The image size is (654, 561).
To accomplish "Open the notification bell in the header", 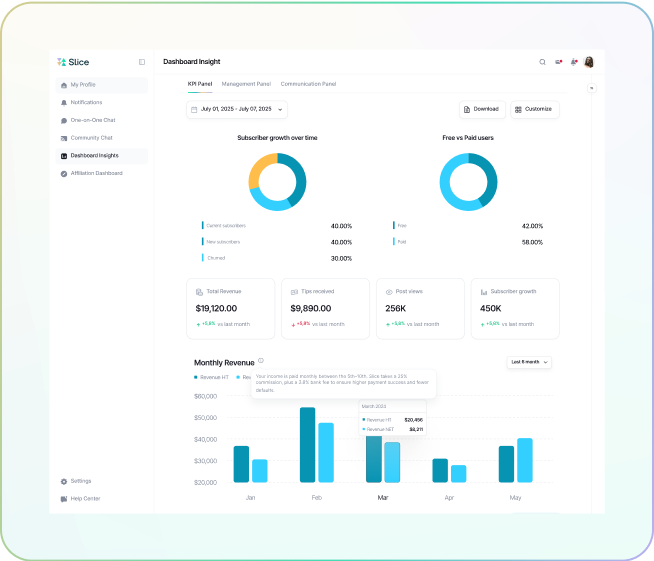I will (x=574, y=62).
